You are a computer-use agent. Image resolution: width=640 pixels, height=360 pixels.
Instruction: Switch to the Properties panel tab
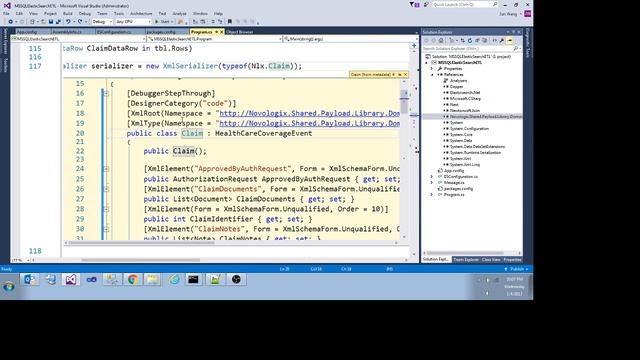click(512, 260)
